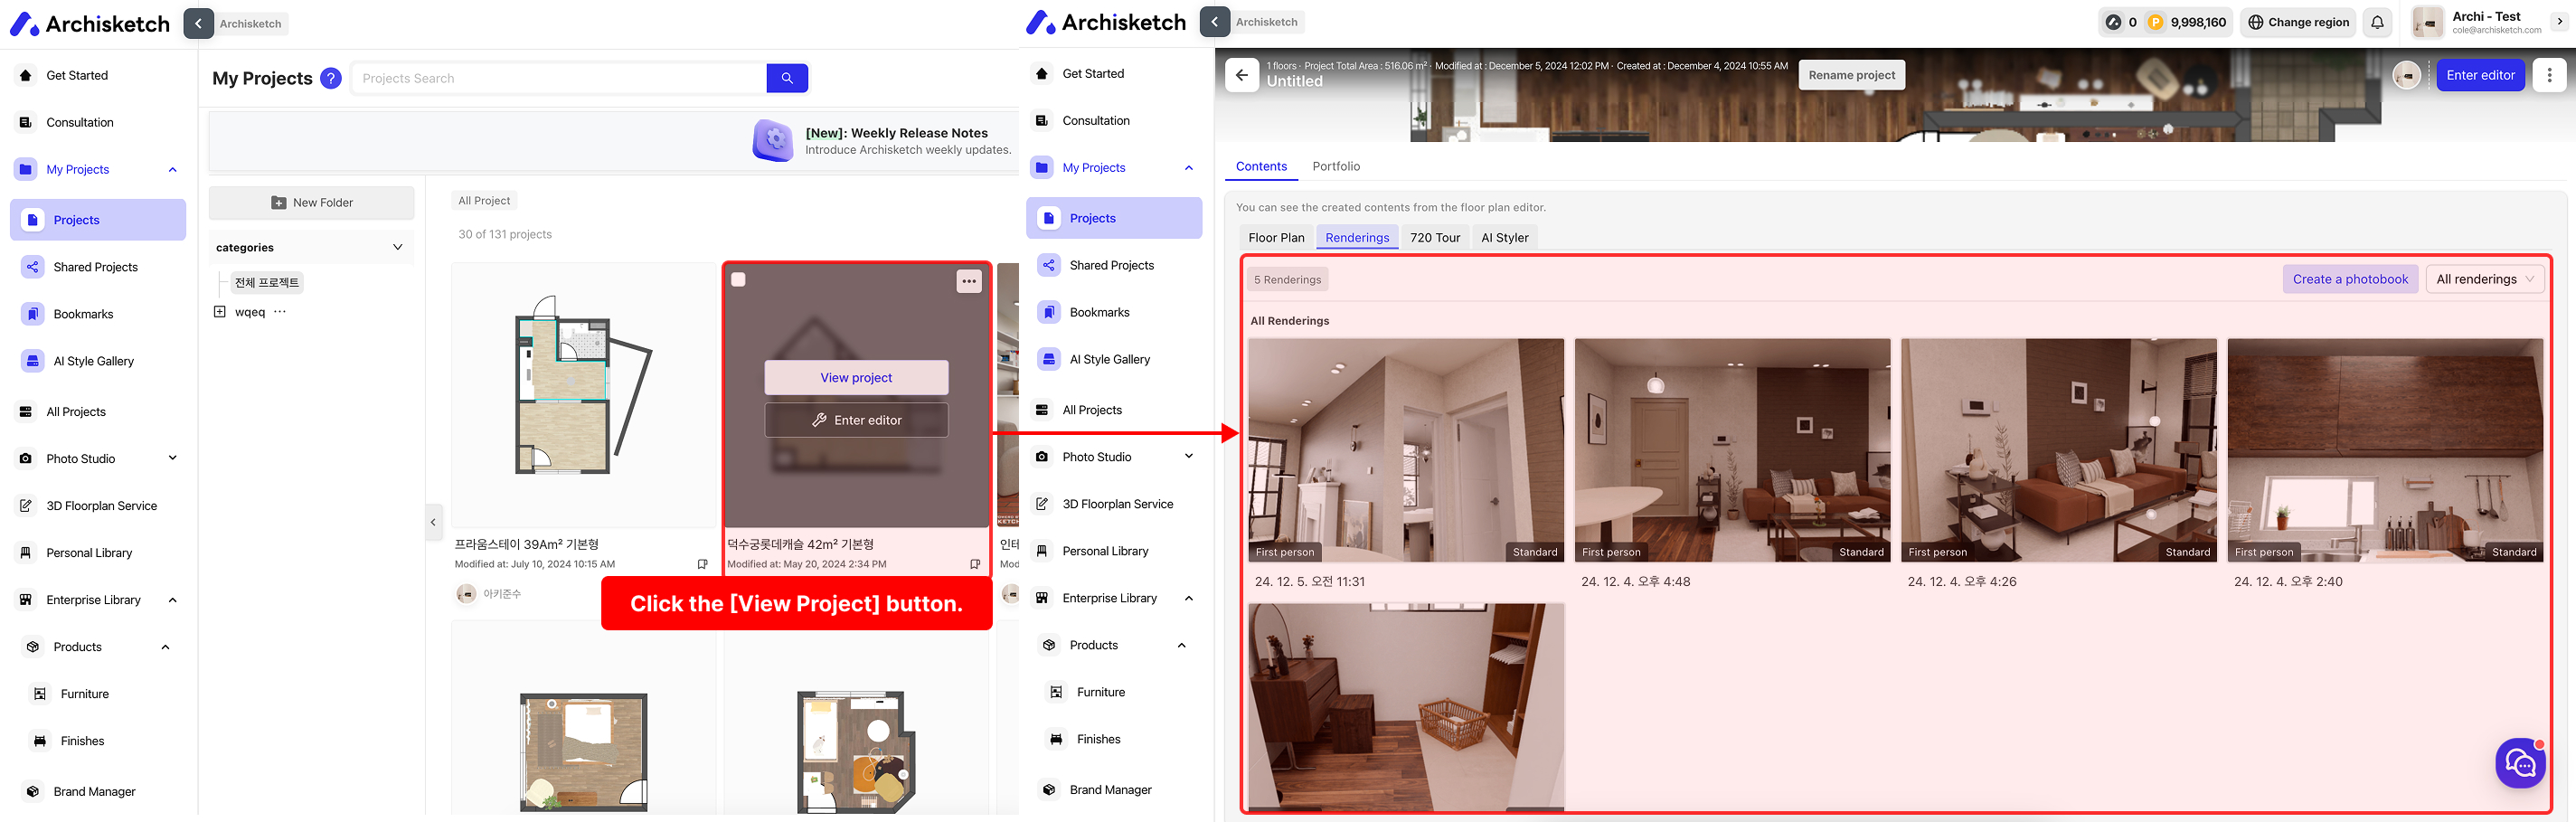
Task: Click the notification bell icon
Action: click(x=2378, y=22)
